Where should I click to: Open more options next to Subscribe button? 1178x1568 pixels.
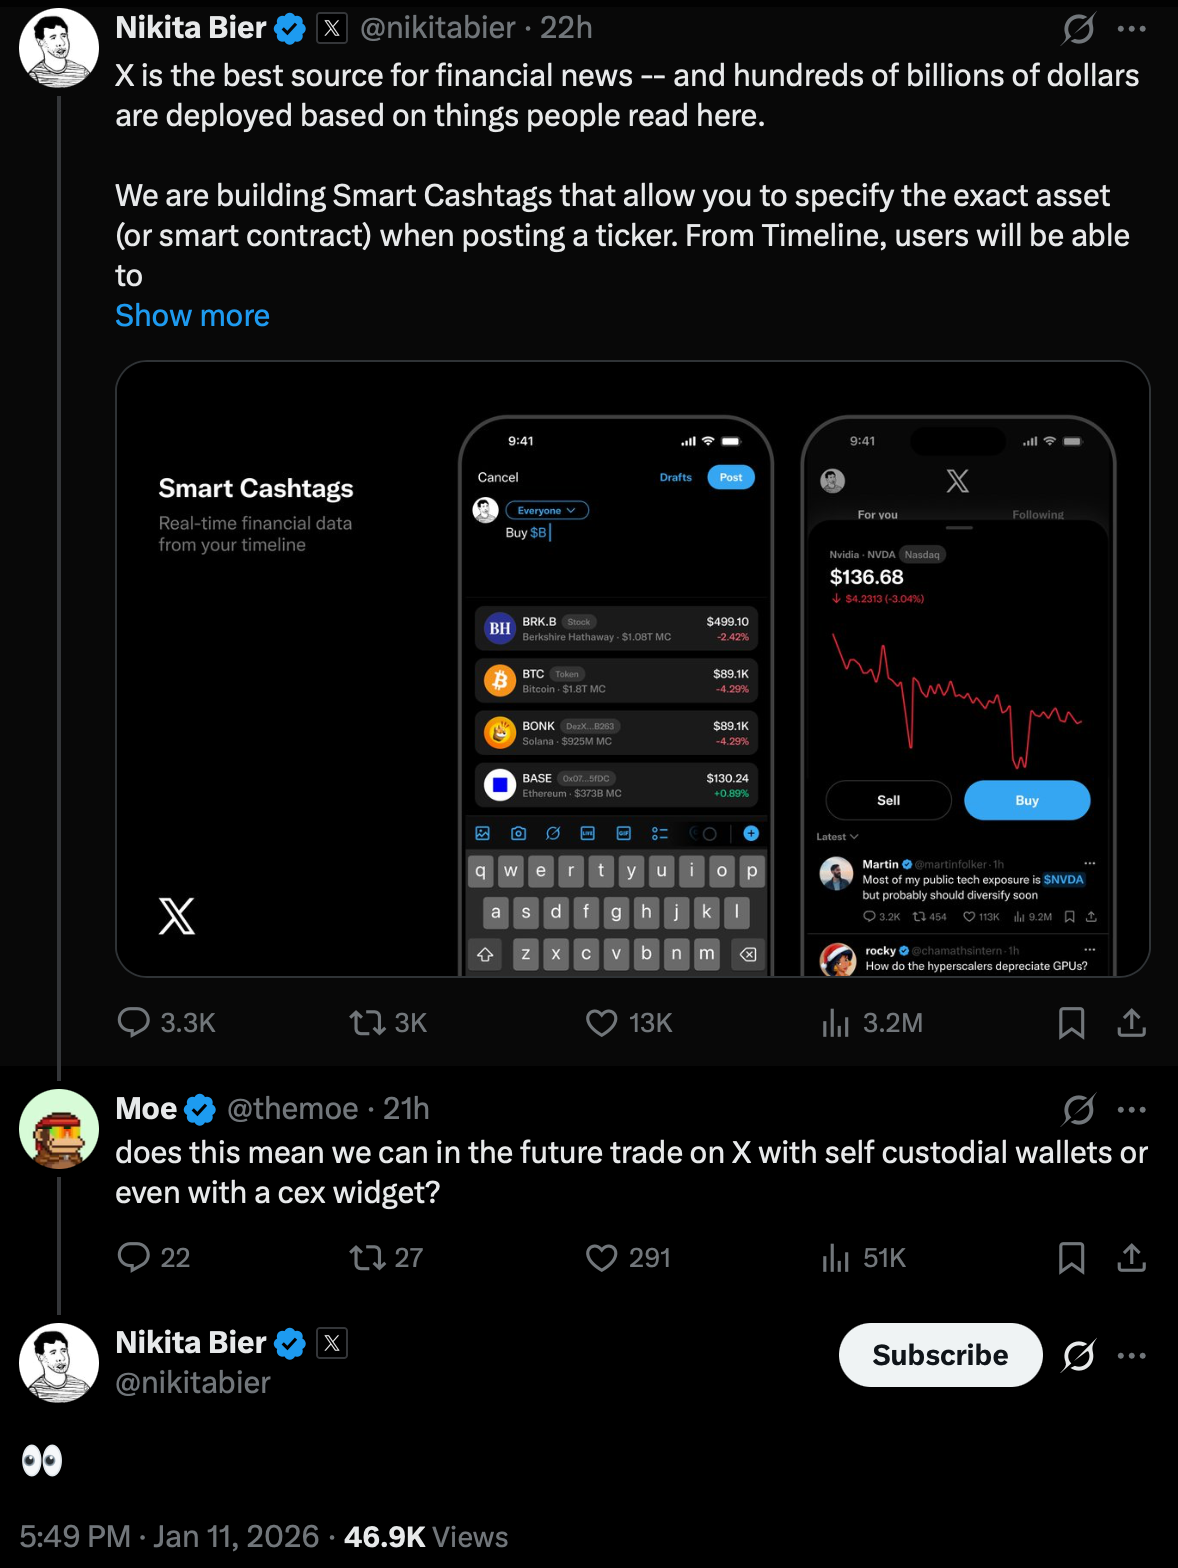1131,1356
